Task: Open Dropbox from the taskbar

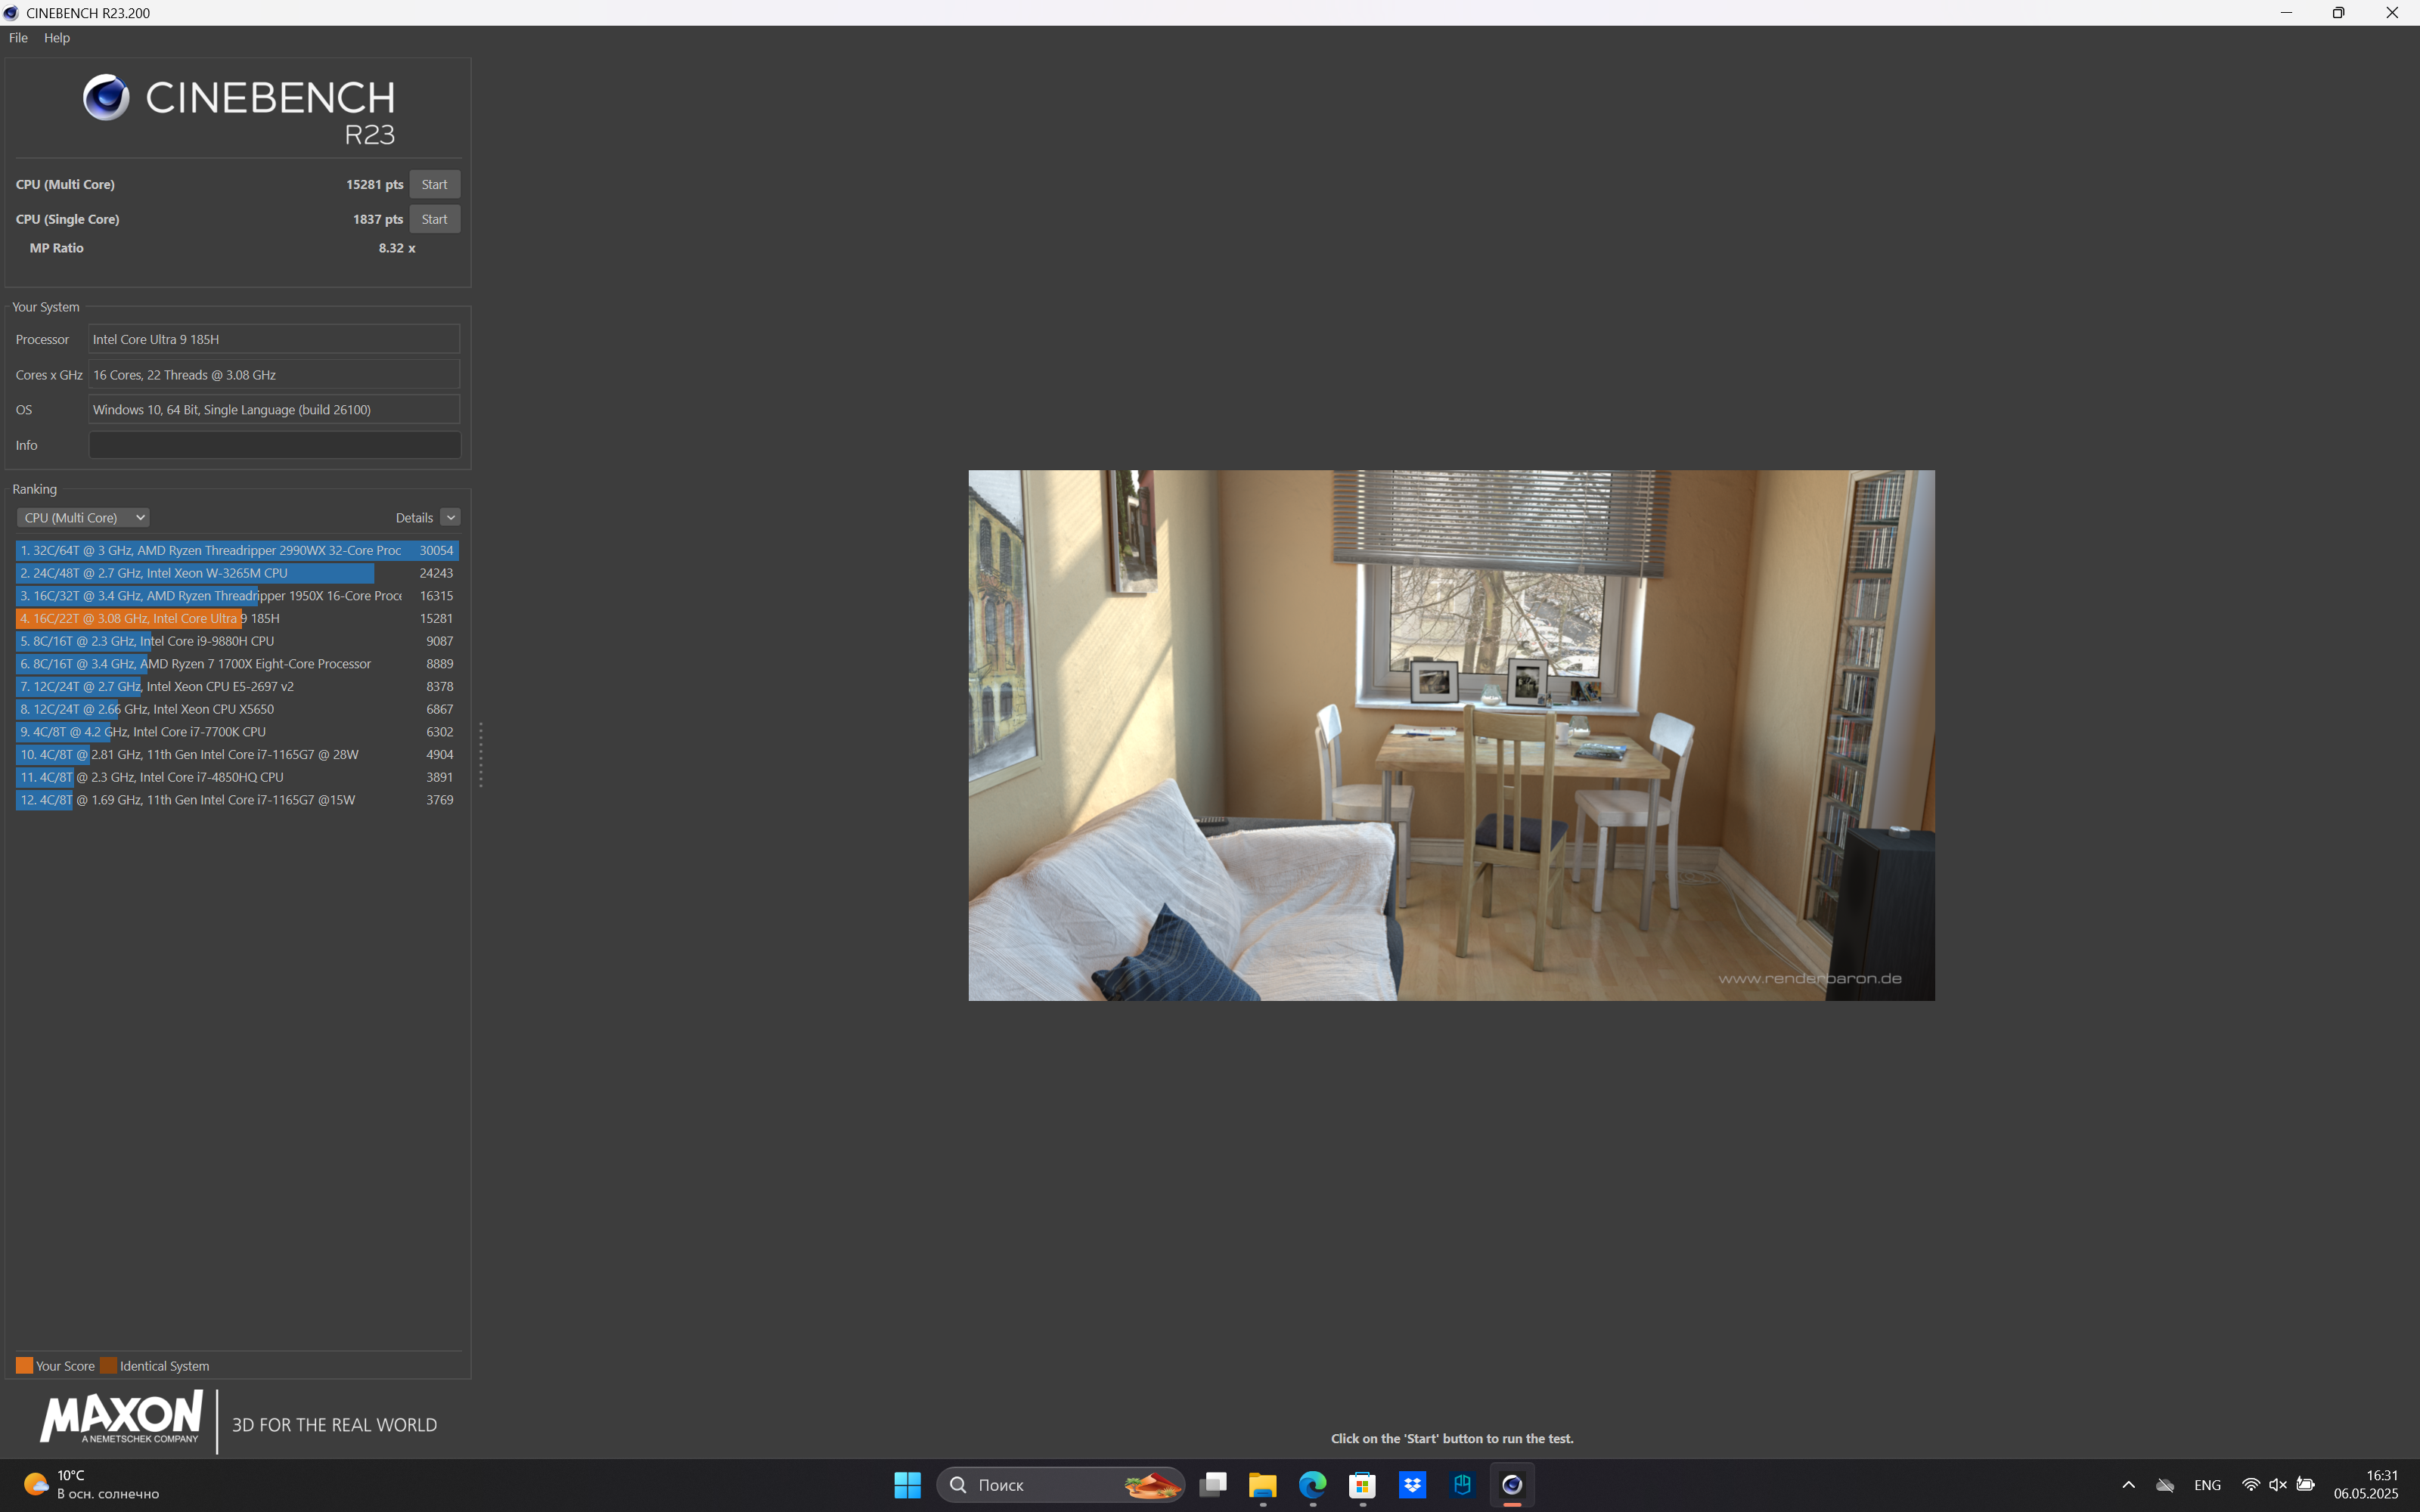Action: 1412,1485
